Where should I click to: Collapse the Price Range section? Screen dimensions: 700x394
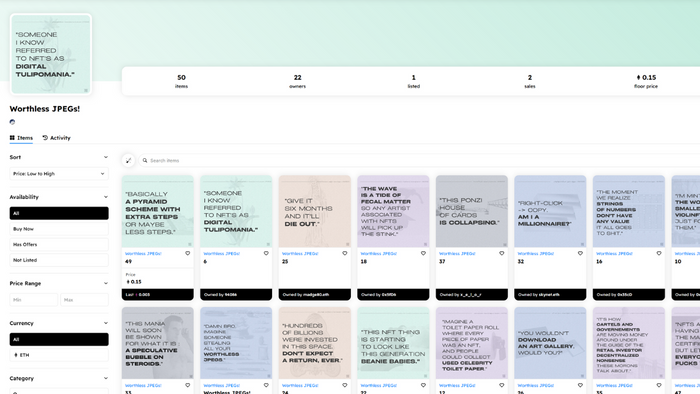click(106, 283)
